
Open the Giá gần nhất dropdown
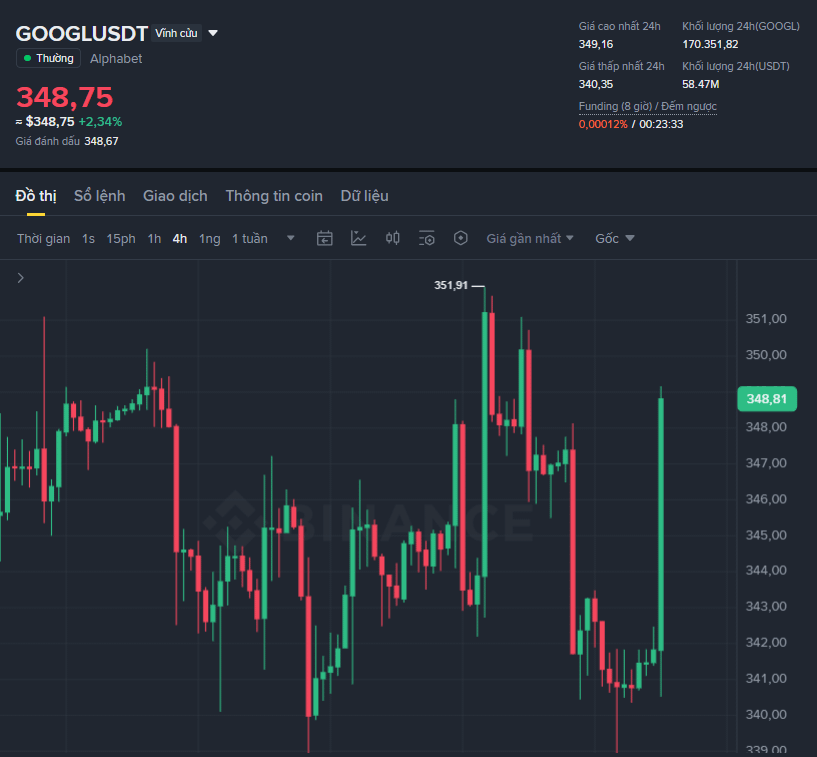[x=530, y=239]
